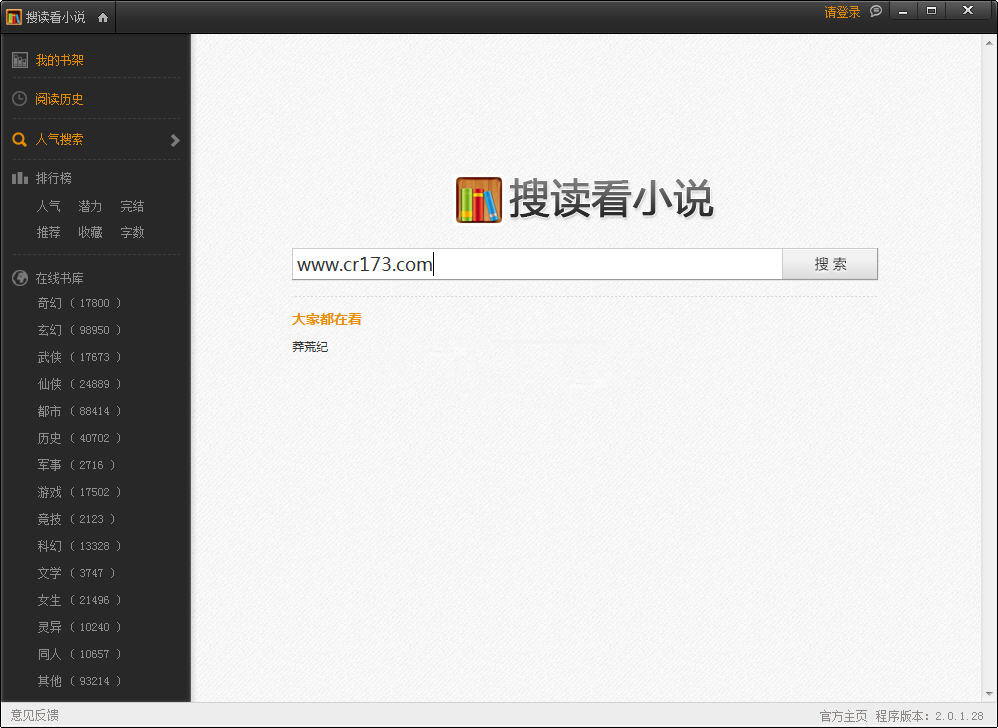Image resolution: width=998 pixels, height=728 pixels.
Task: Open the 推荐 ranking category
Action: pos(48,232)
